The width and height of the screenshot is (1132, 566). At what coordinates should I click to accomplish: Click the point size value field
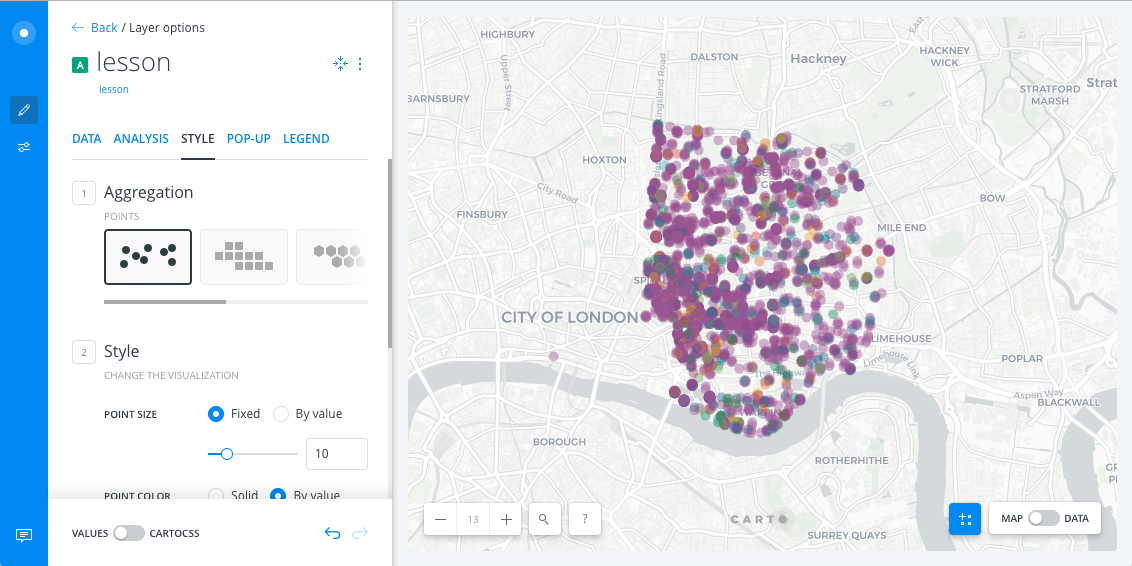coord(337,454)
